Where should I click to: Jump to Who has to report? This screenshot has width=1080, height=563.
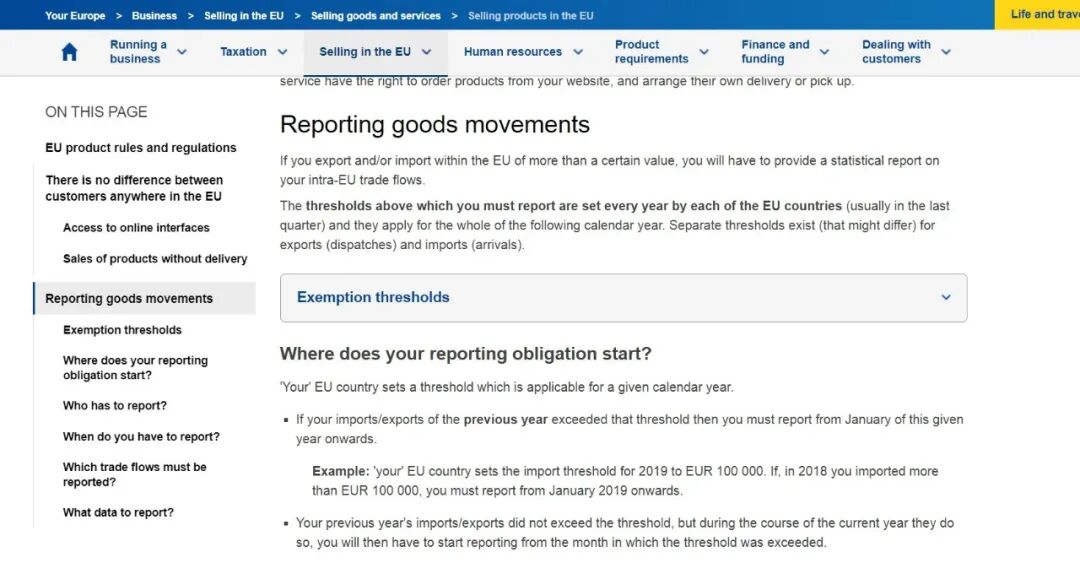click(115, 406)
